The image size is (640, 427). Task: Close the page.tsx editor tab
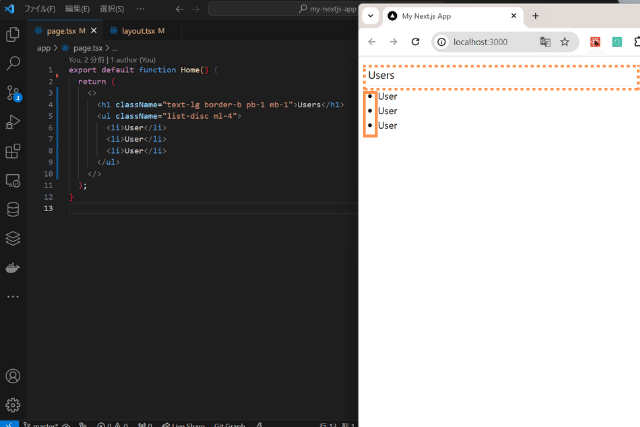tap(94, 31)
